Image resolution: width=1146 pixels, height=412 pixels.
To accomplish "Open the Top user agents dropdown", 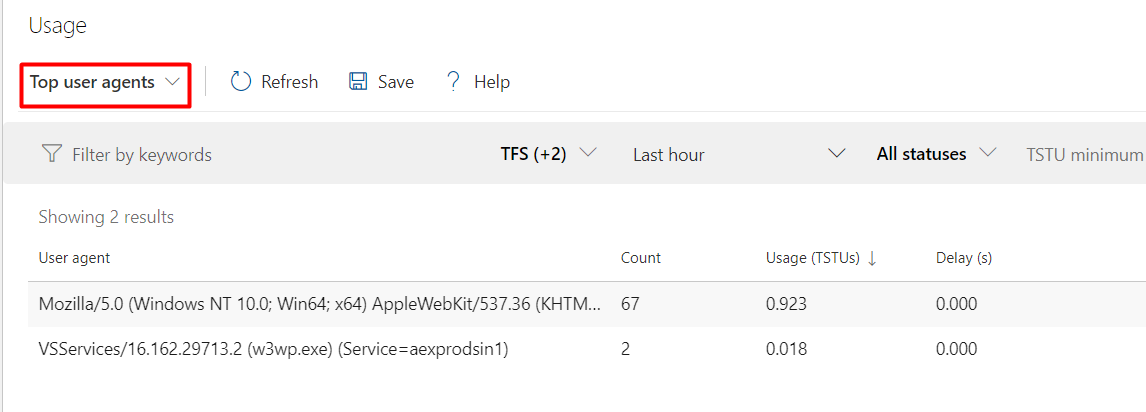I will 105,83.
